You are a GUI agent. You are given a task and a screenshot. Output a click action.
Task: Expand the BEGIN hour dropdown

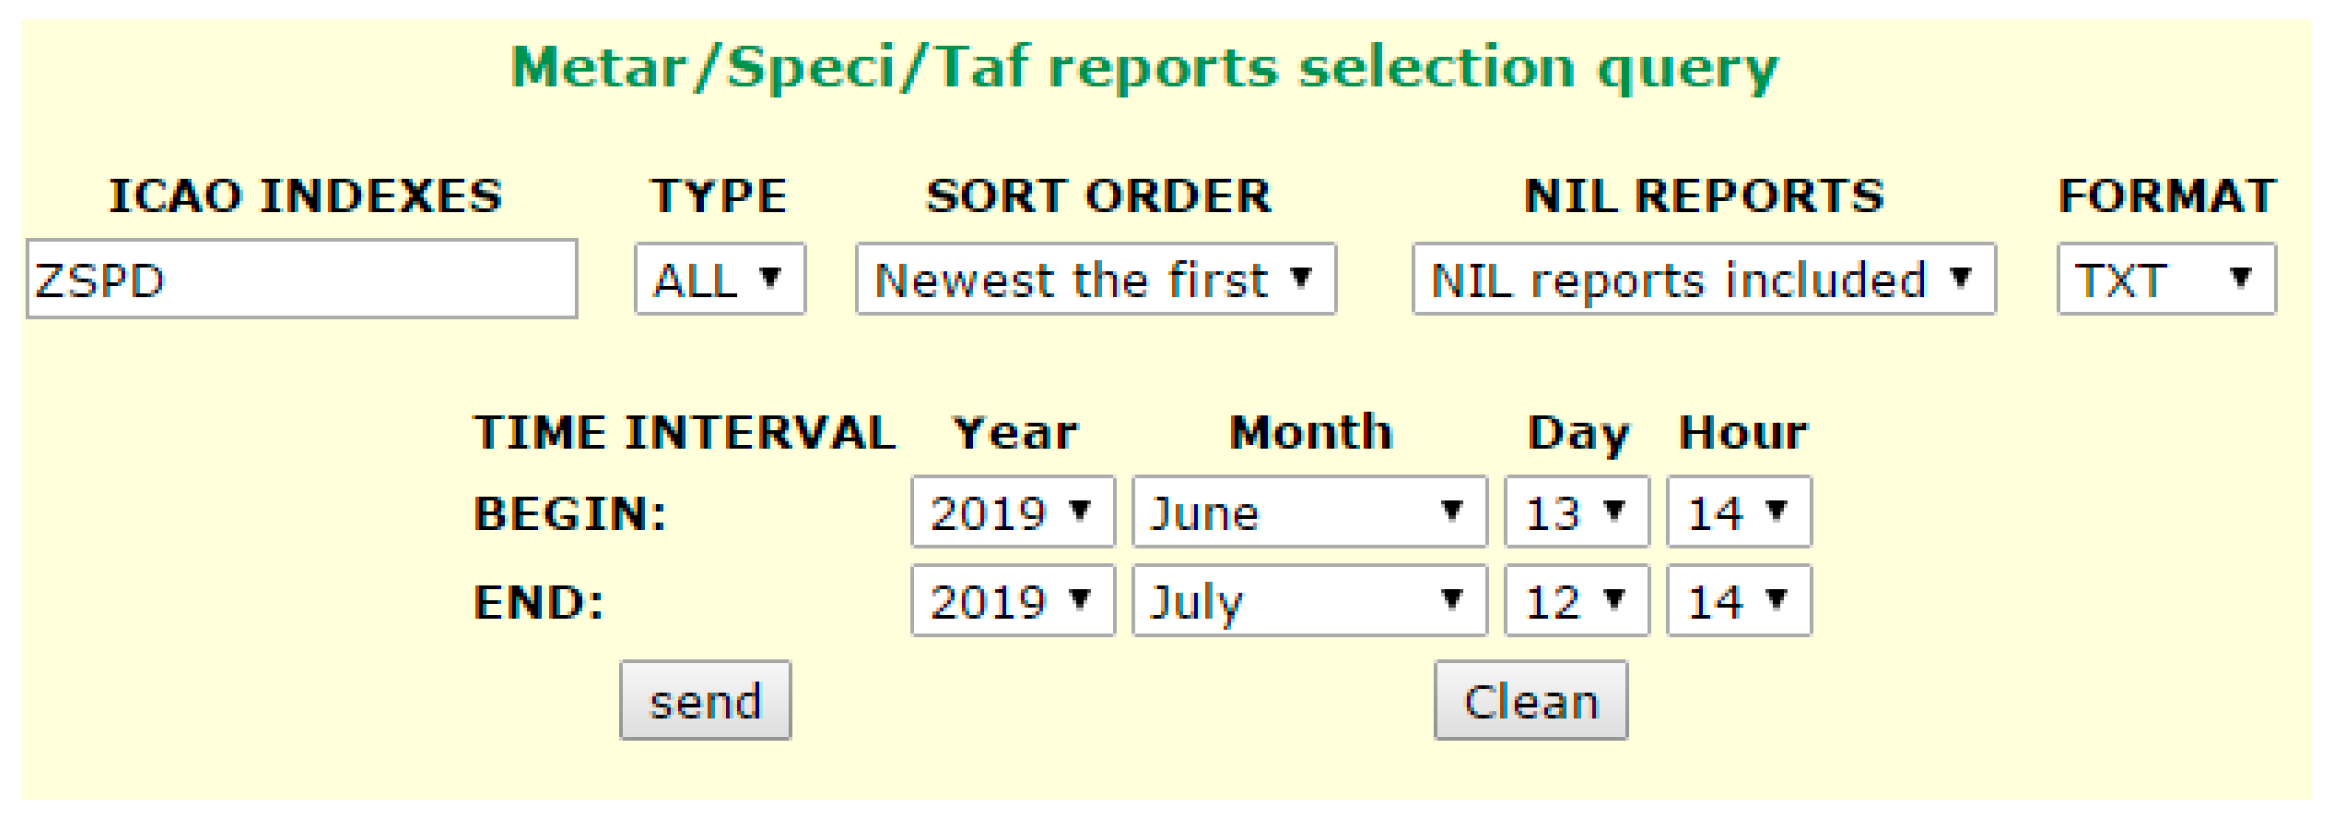[x=1738, y=512]
